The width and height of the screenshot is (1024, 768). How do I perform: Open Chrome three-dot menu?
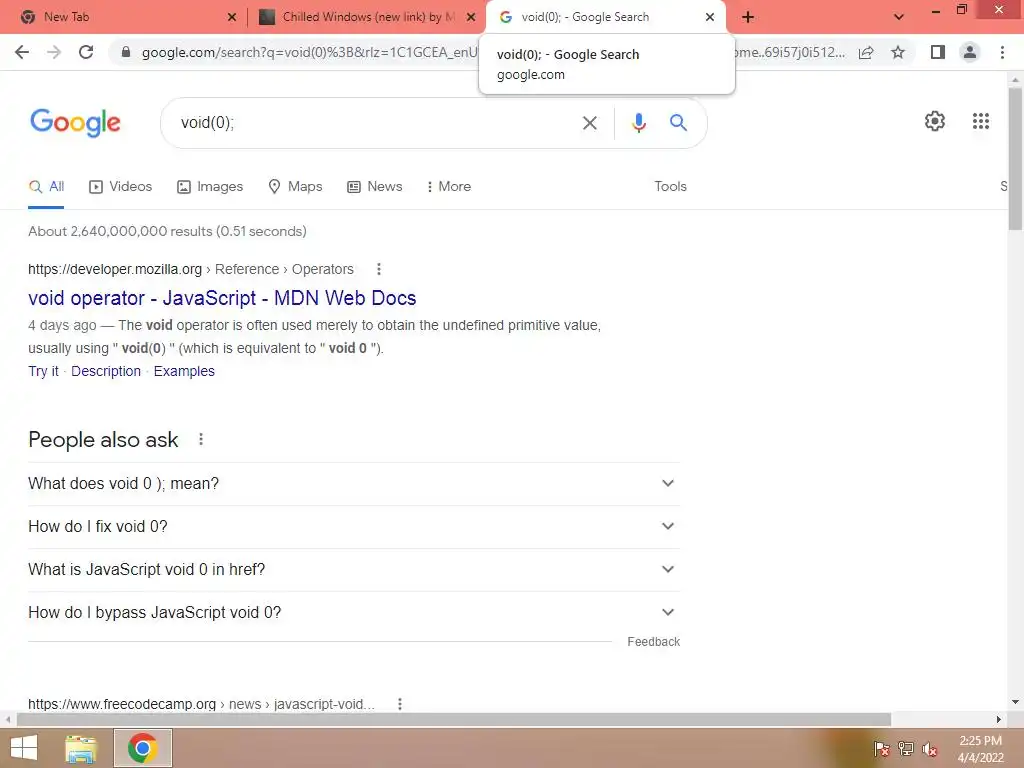1002,52
